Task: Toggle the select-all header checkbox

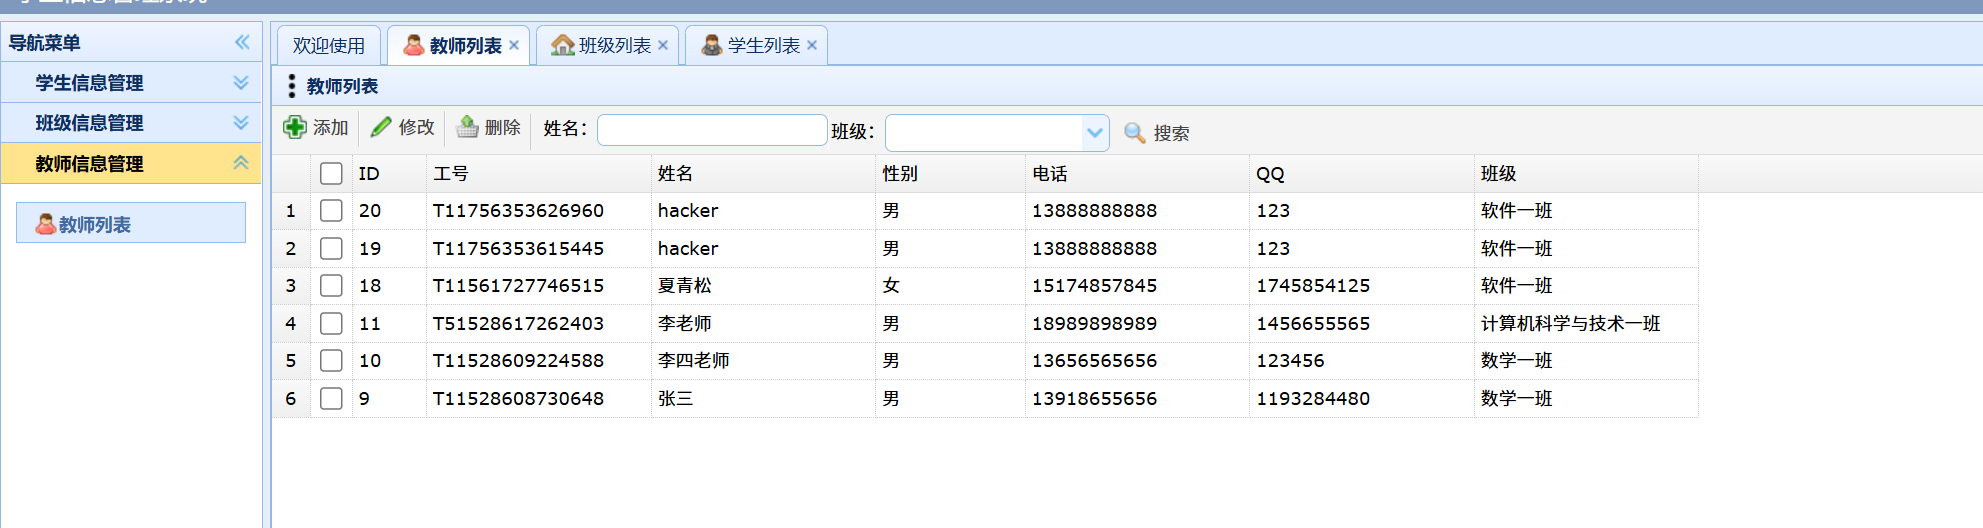Action: [x=331, y=173]
